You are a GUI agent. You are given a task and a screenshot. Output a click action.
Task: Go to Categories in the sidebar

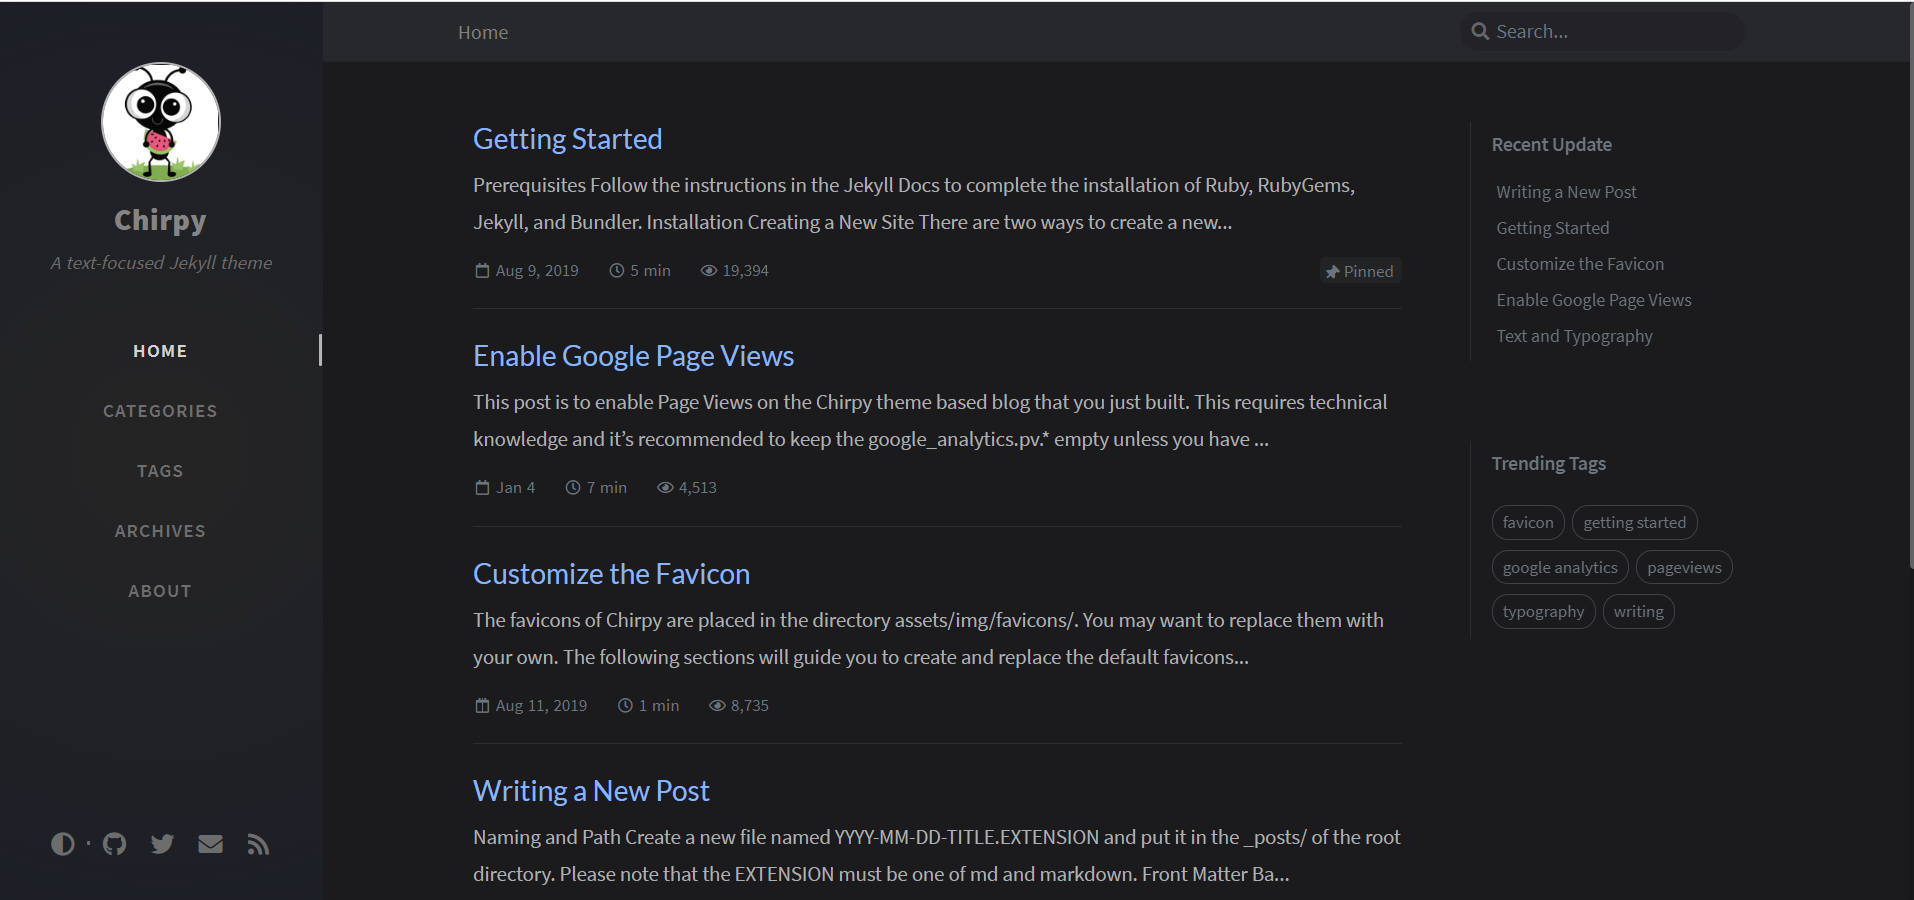(x=160, y=411)
